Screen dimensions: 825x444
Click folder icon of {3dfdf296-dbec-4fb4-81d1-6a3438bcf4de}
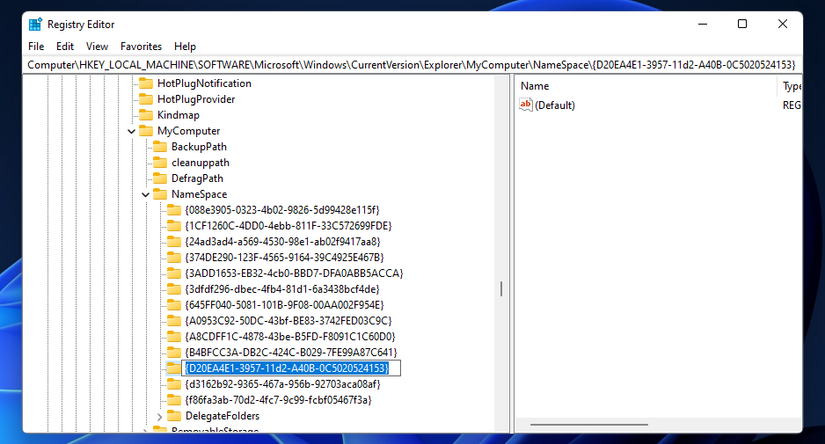point(174,289)
